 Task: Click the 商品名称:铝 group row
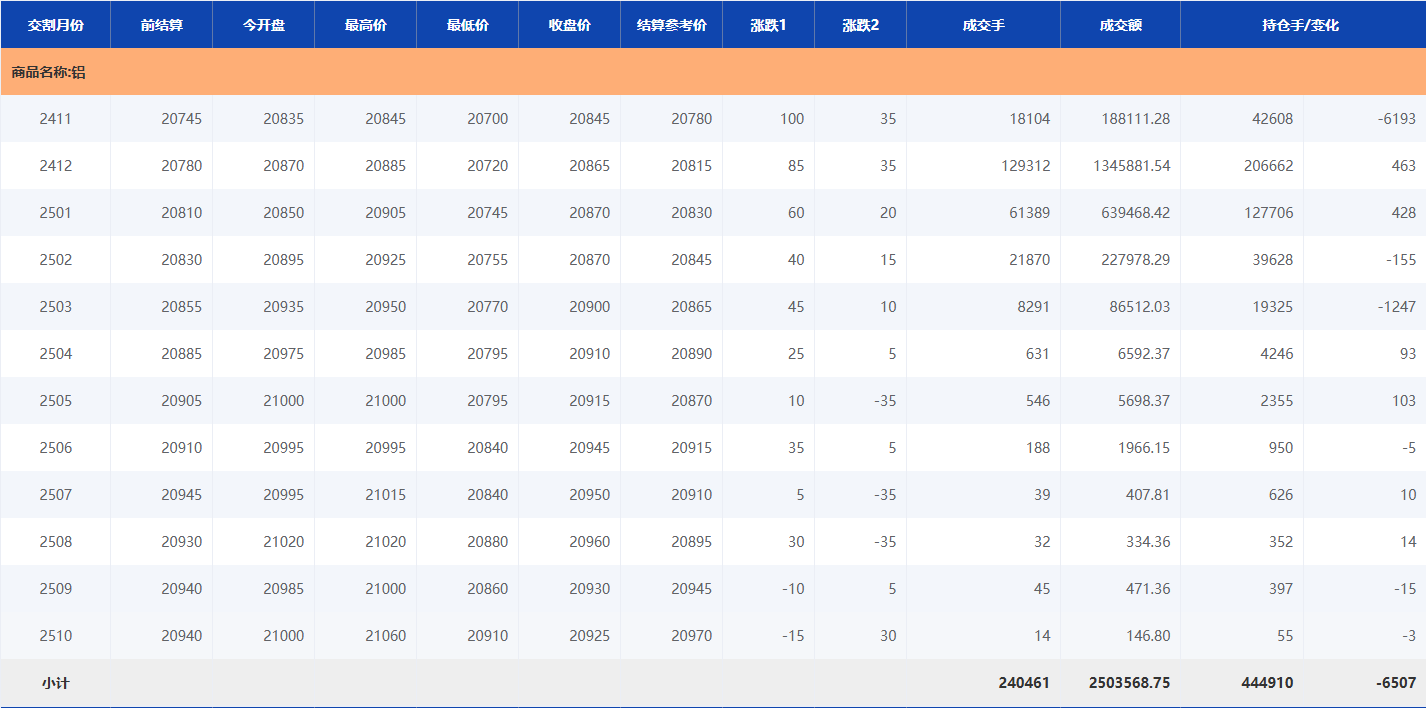click(x=48, y=72)
